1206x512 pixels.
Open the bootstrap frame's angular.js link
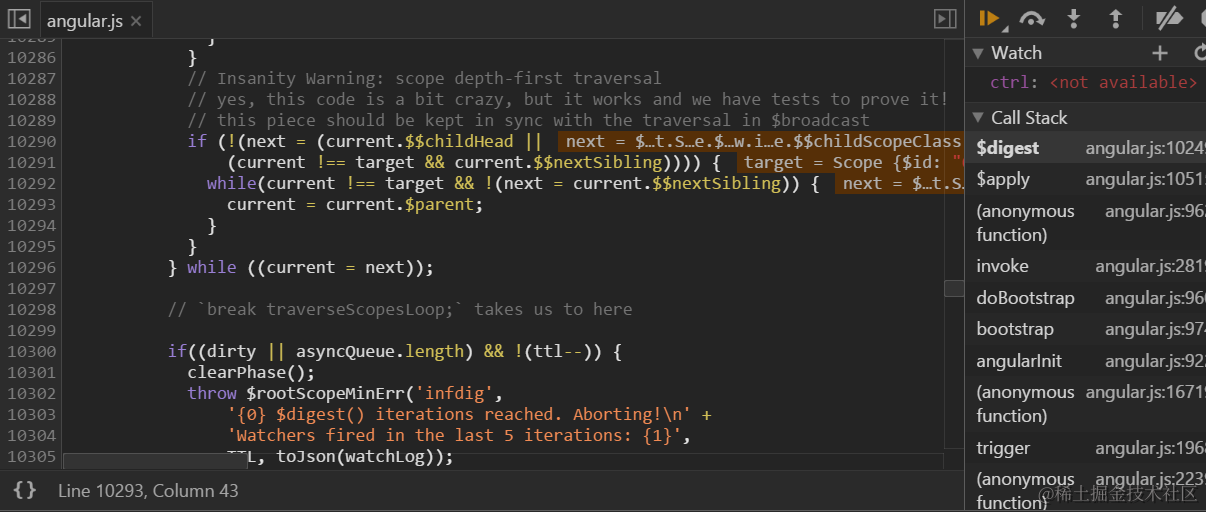(1155, 329)
